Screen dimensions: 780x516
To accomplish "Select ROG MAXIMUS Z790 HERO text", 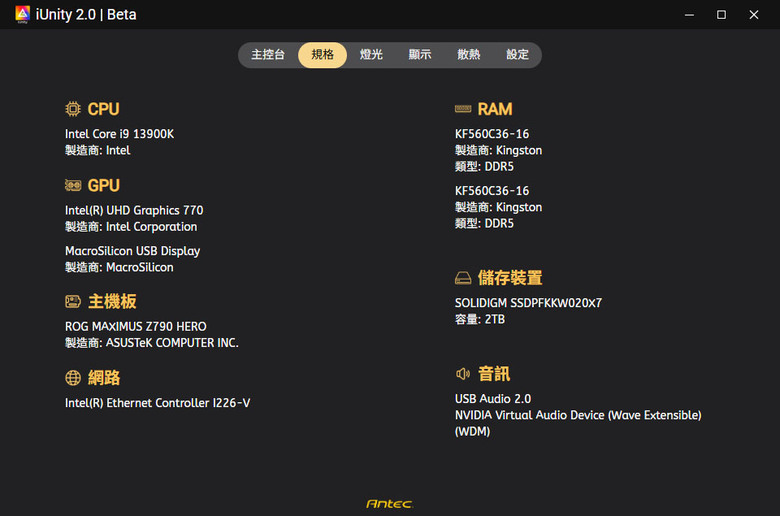I will (135, 326).
